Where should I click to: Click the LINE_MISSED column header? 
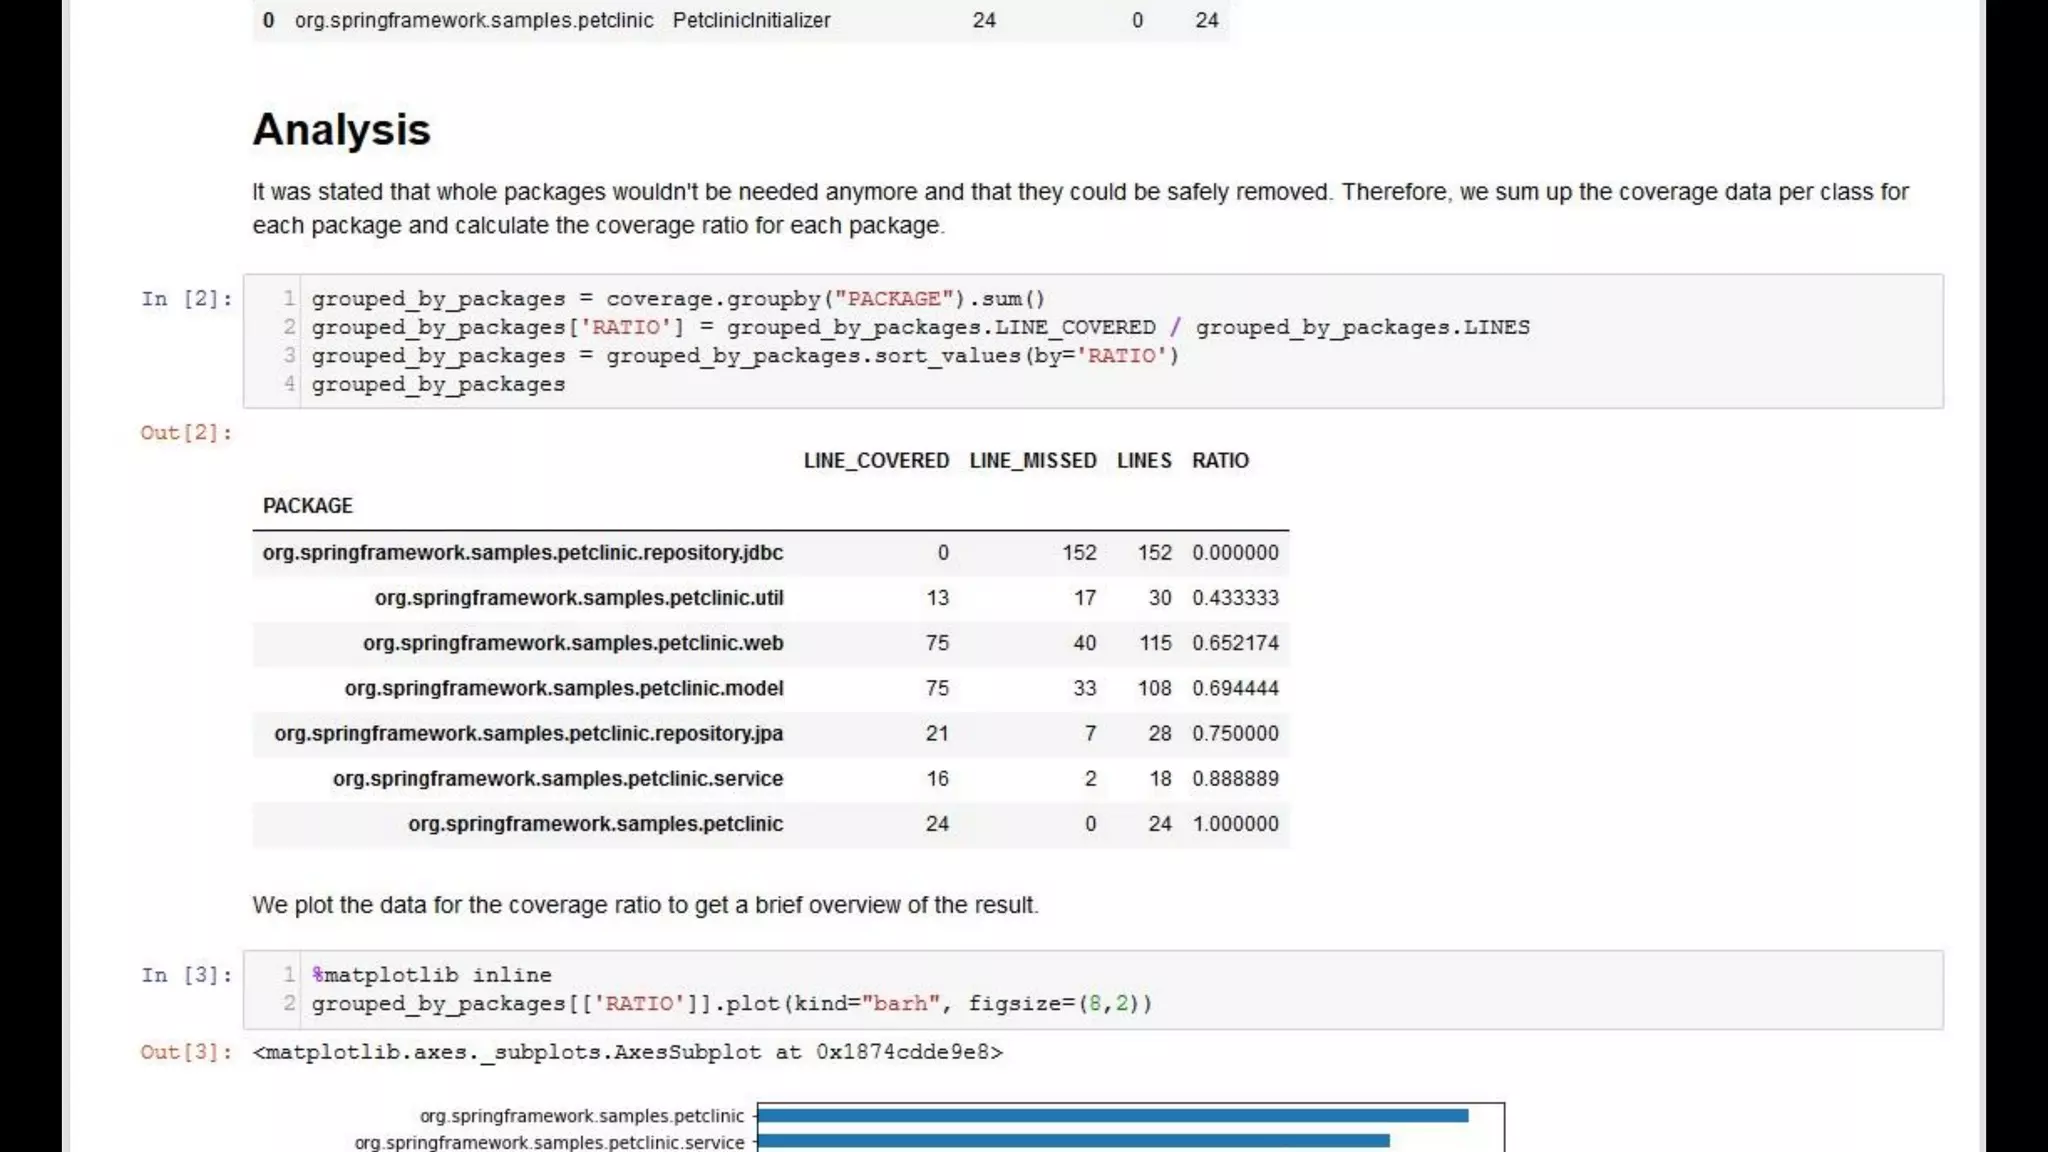coord(1032,461)
